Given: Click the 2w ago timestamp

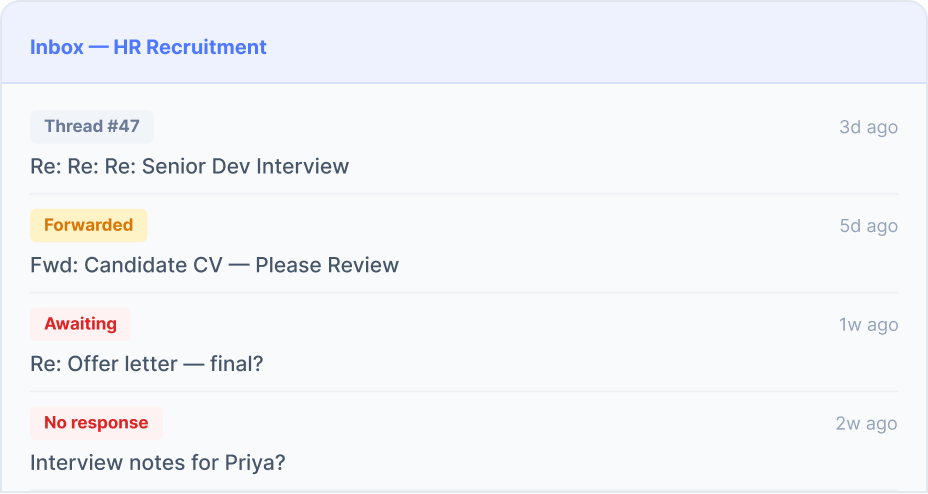Looking at the screenshot, I should (866, 424).
